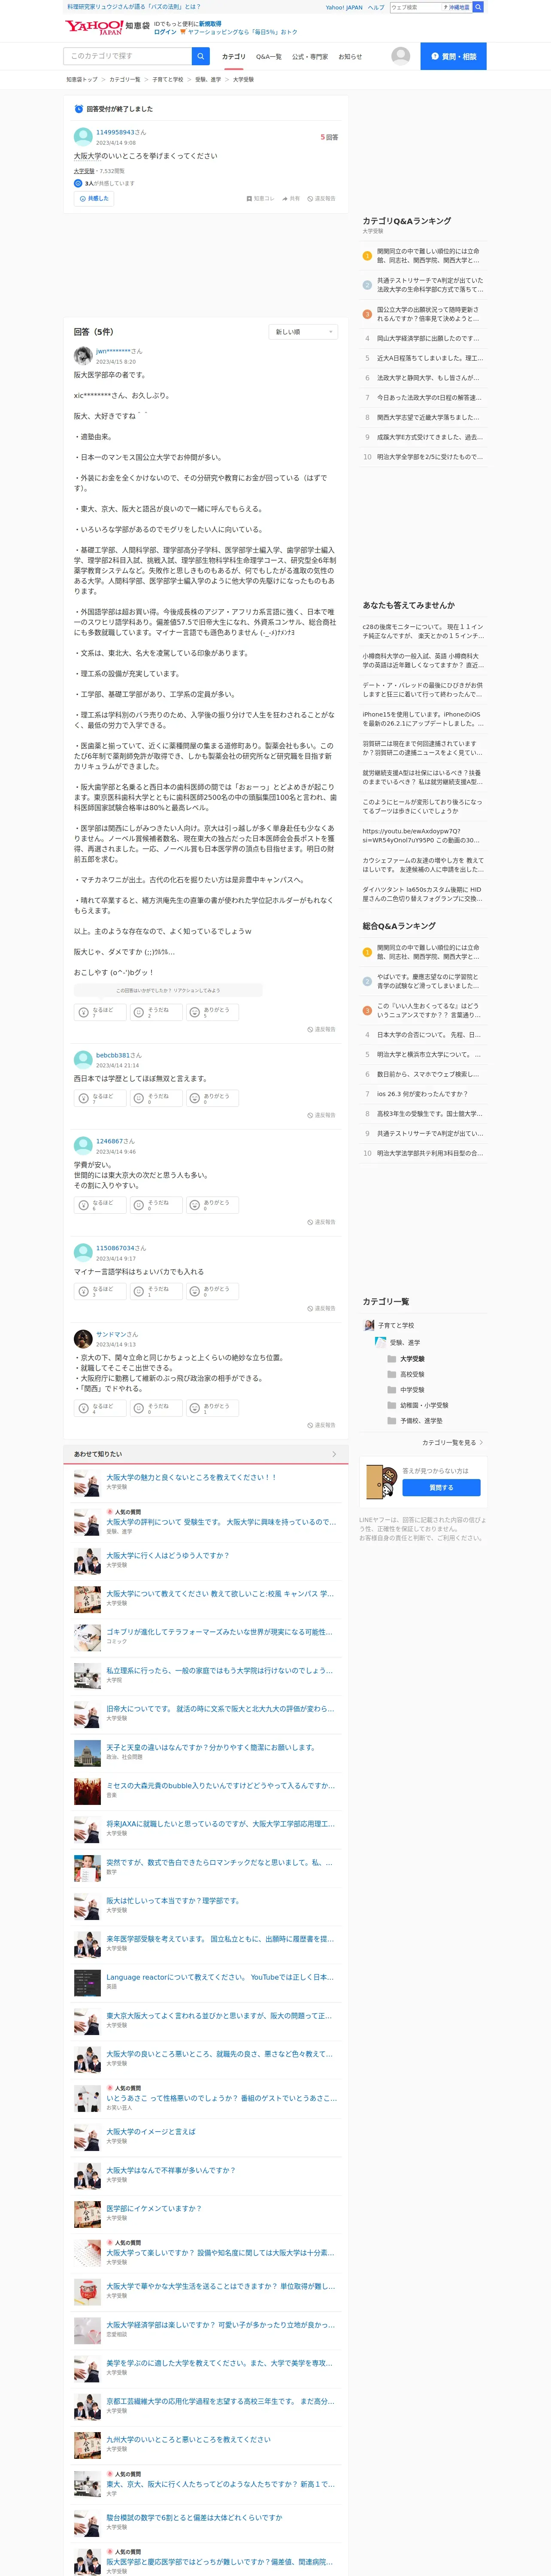Open unanswered question c28の後席モニターについて
The image size is (551, 2576).
click(423, 631)
